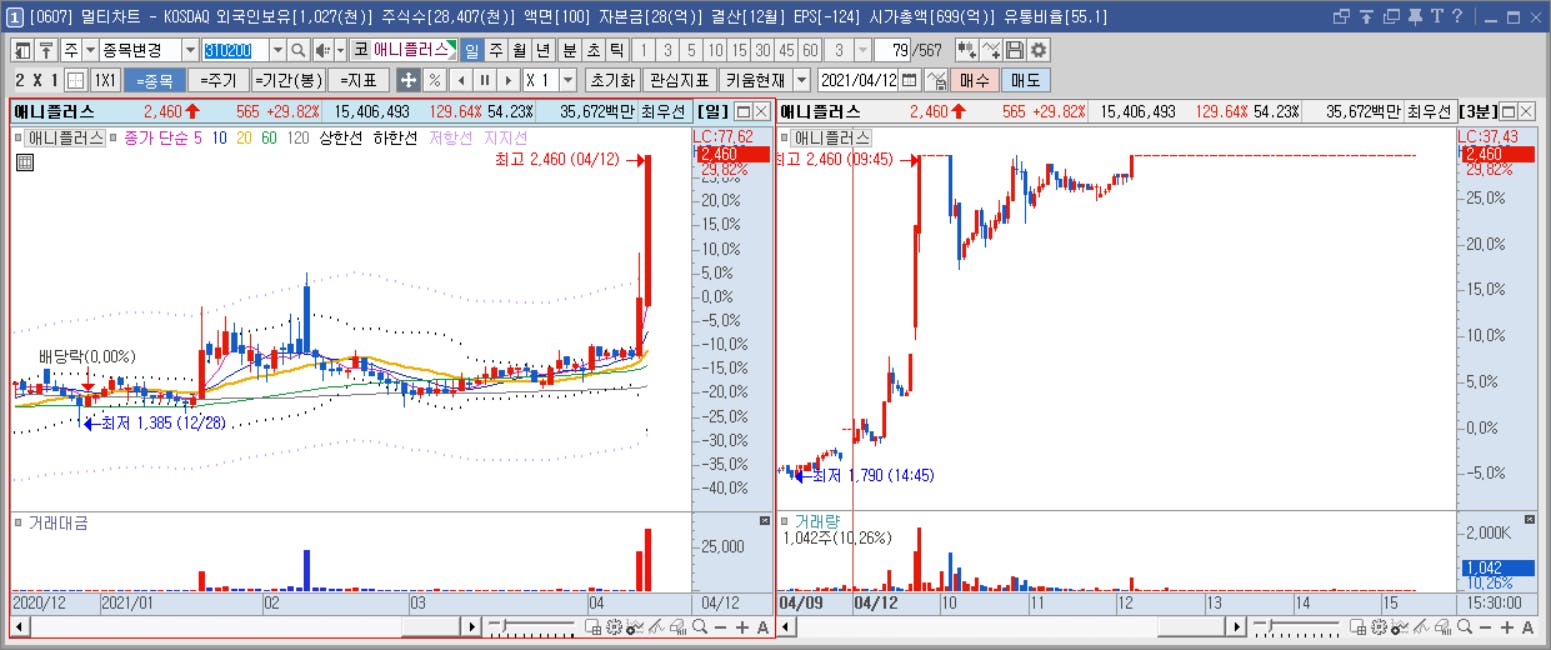Image resolution: width=1551 pixels, height=650 pixels.
Task: Open the calendar date picker icon
Action: click(910, 80)
